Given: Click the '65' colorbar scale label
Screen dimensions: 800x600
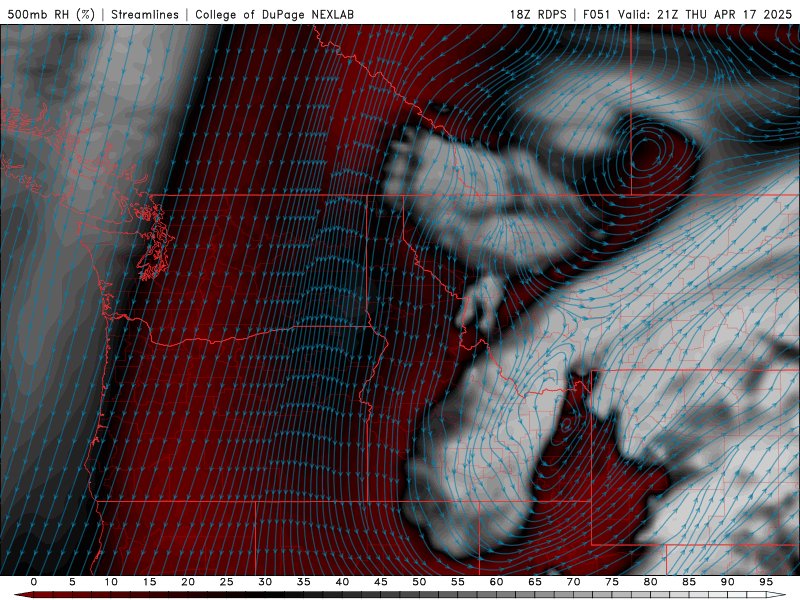Looking at the screenshot, I should (534, 582).
